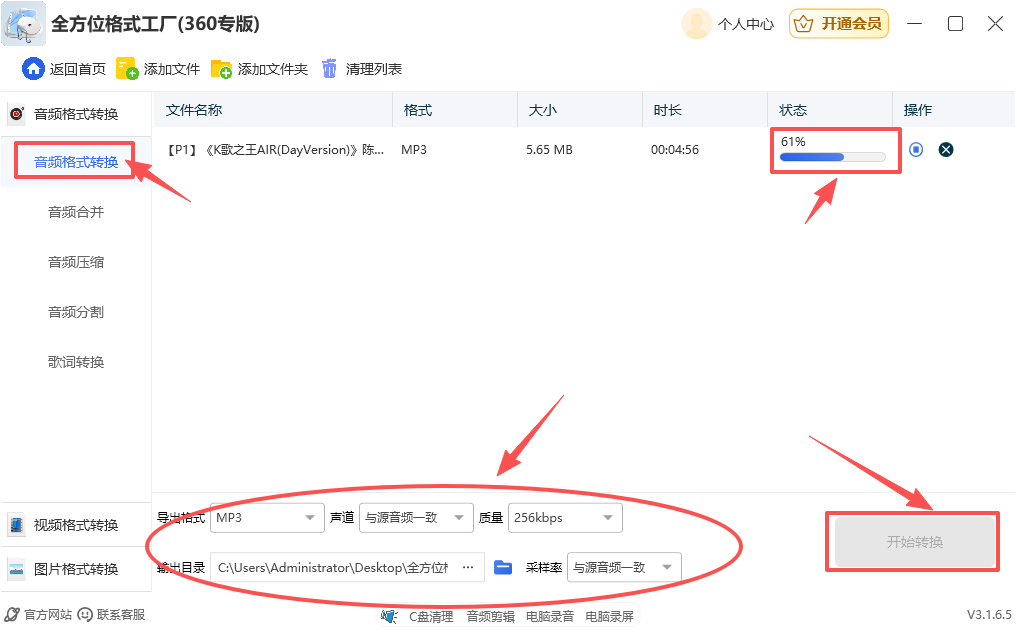
Task: Stop the conversion with the stop icon
Action: coord(916,150)
